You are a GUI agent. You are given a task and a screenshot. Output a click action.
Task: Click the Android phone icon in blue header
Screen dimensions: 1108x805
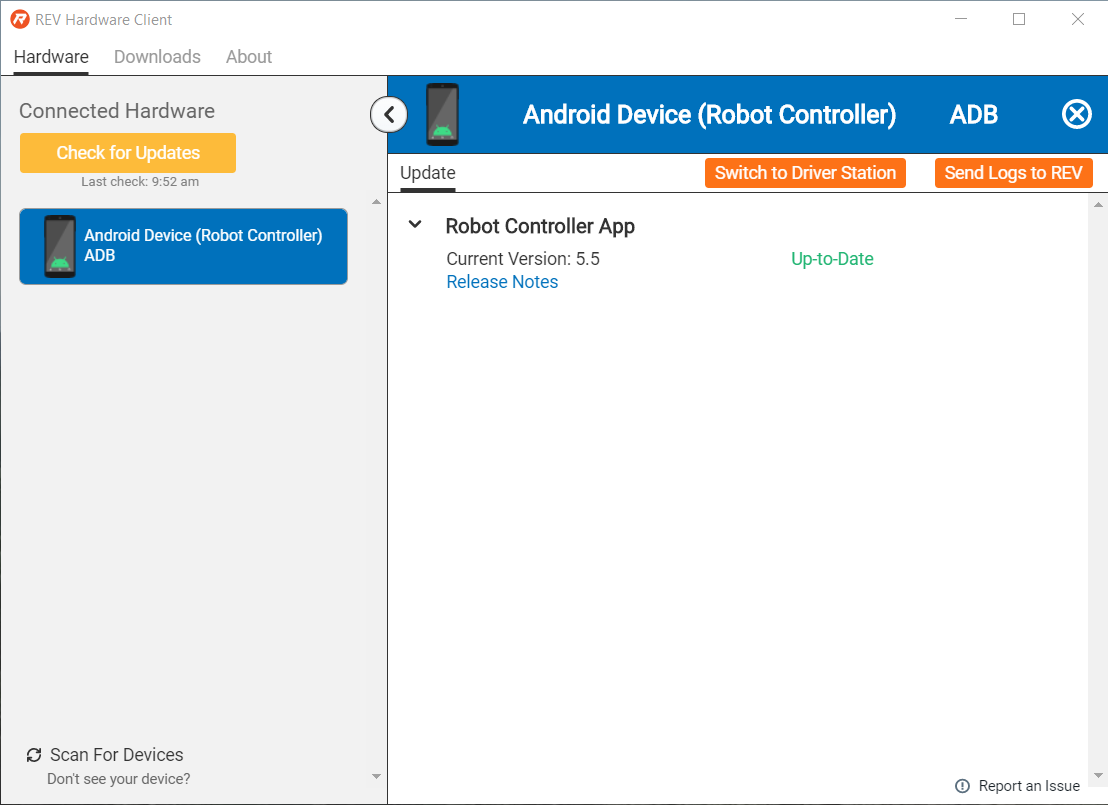tap(442, 114)
